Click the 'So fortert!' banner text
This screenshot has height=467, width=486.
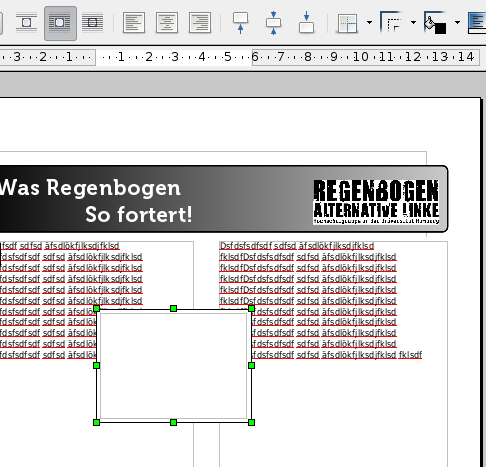(x=139, y=214)
